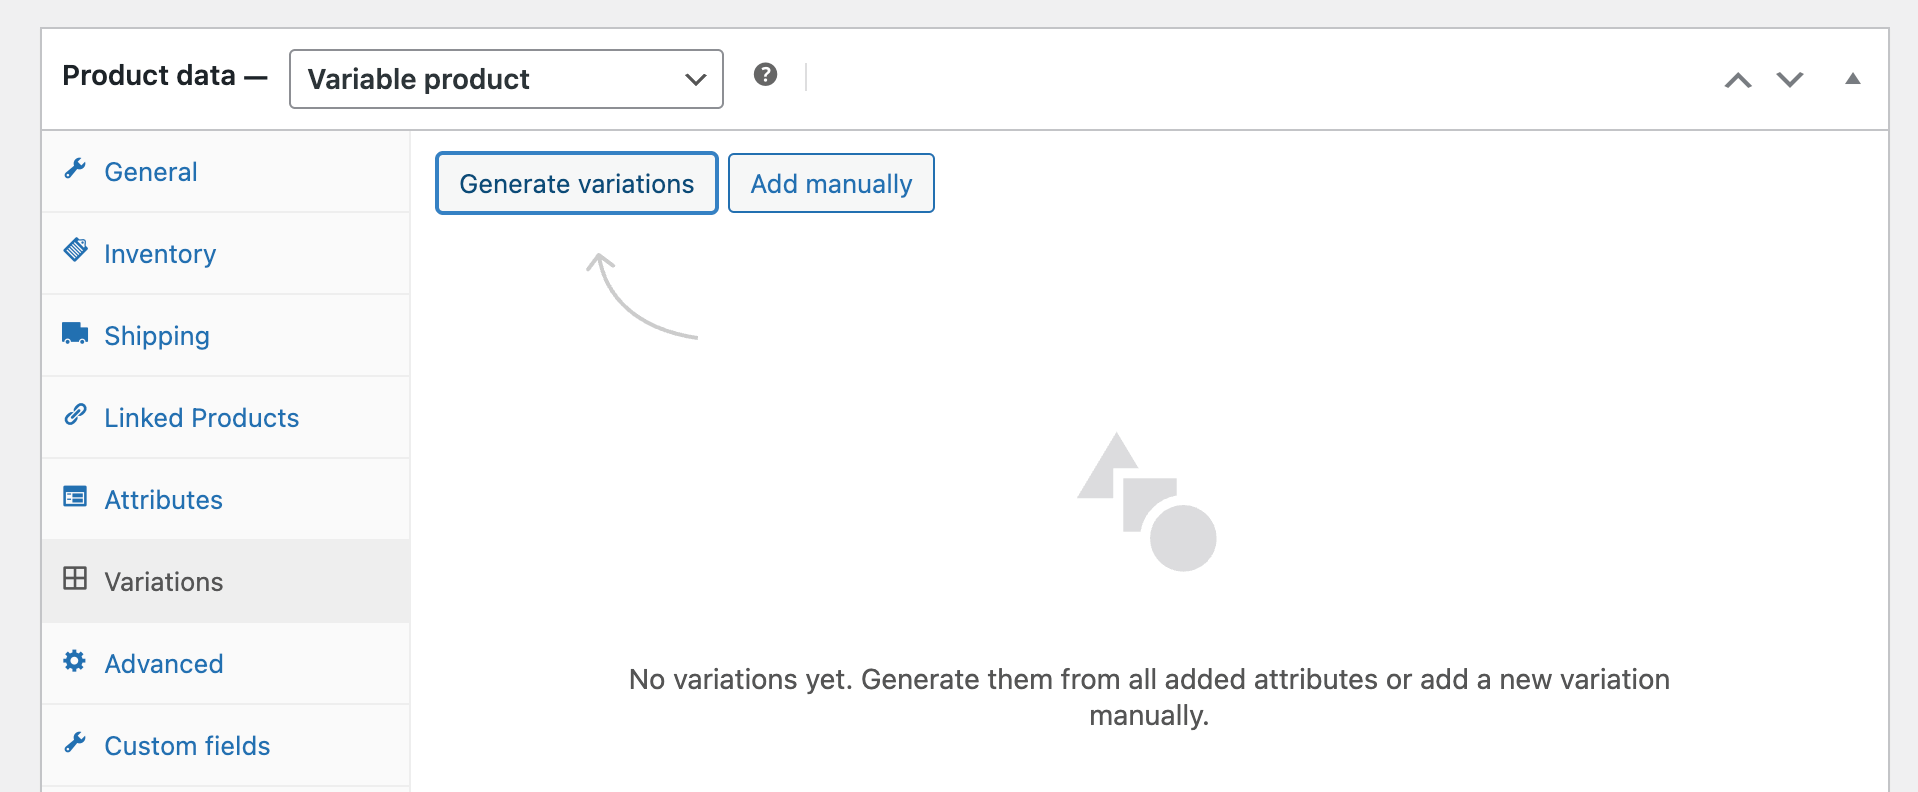The image size is (1918, 792).
Task: Select the Attributes tab
Action: (164, 500)
